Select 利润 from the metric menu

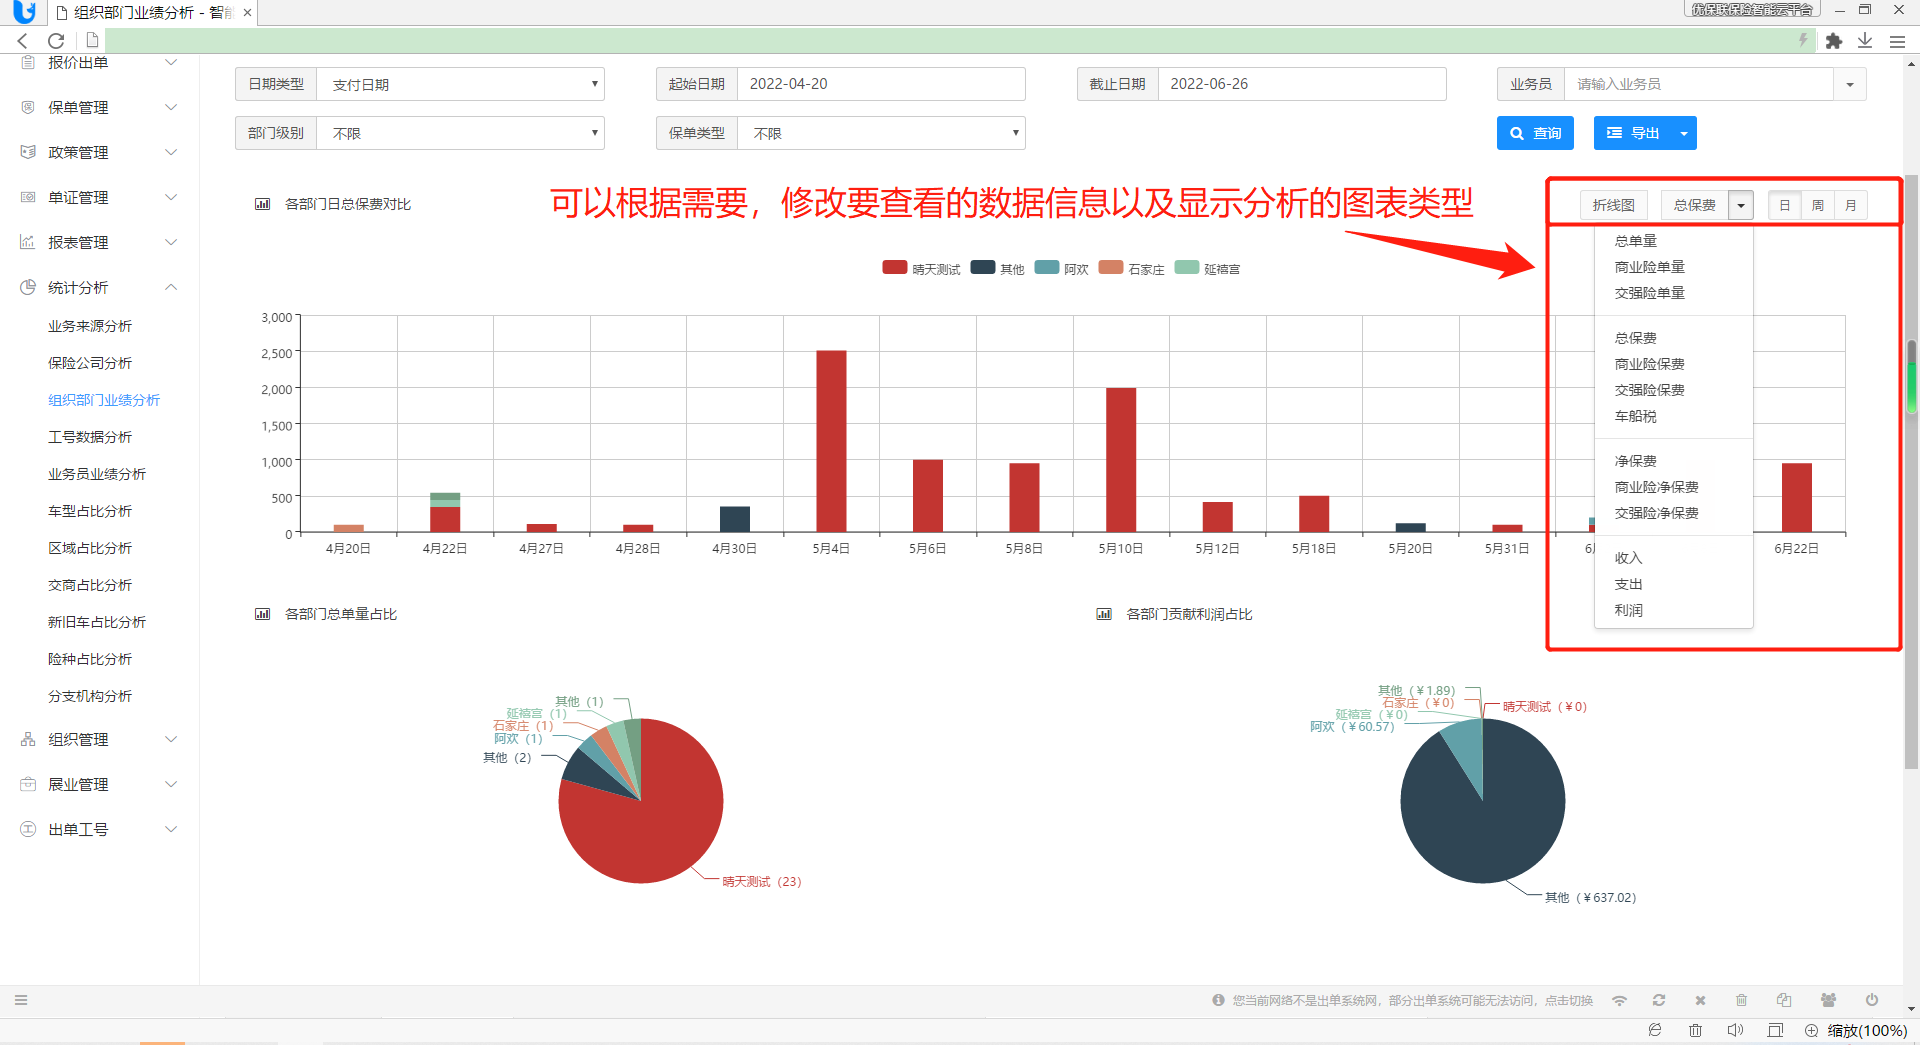tap(1629, 610)
